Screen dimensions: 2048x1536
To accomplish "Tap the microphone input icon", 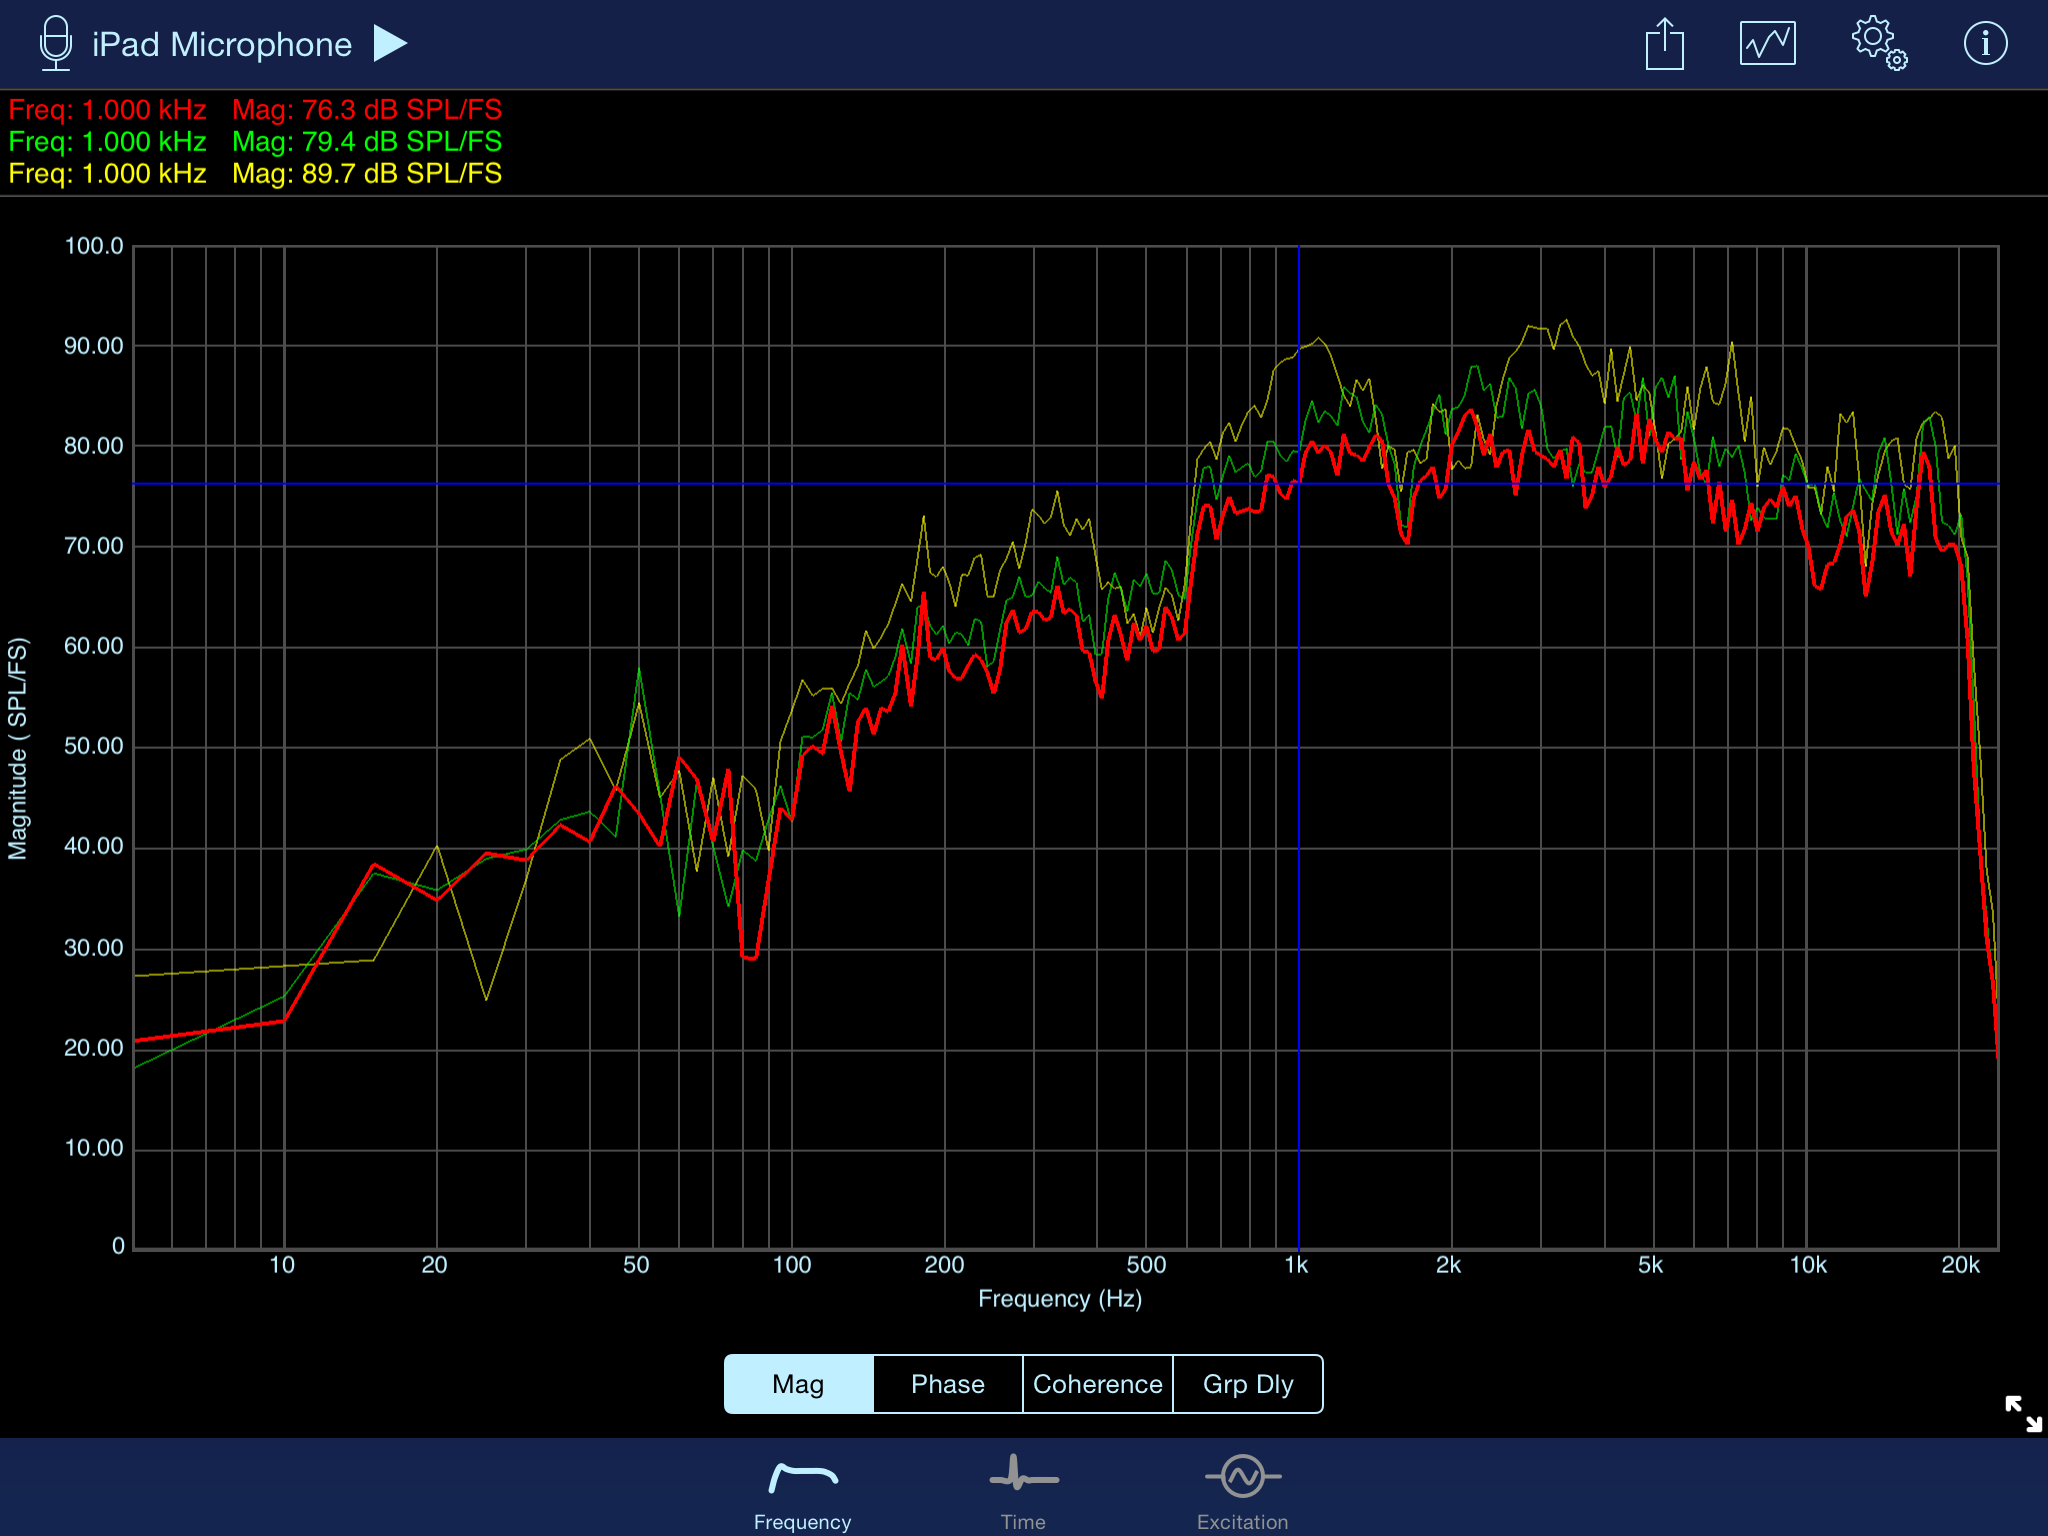I will tap(56, 44).
